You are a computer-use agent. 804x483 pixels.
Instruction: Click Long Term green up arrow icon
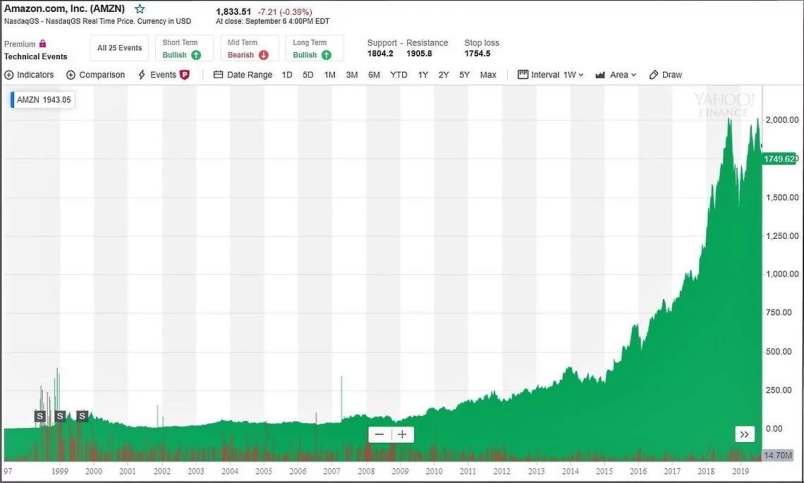point(326,55)
